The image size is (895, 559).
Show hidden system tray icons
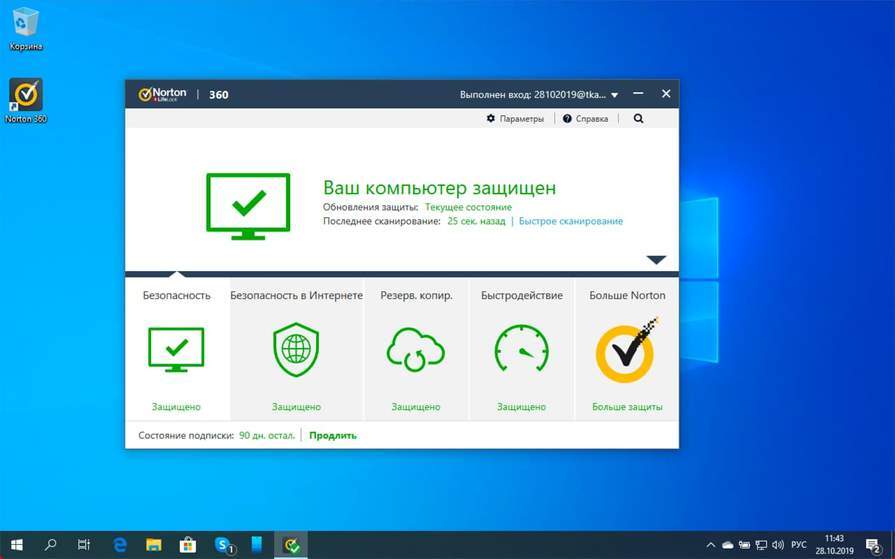coord(710,545)
